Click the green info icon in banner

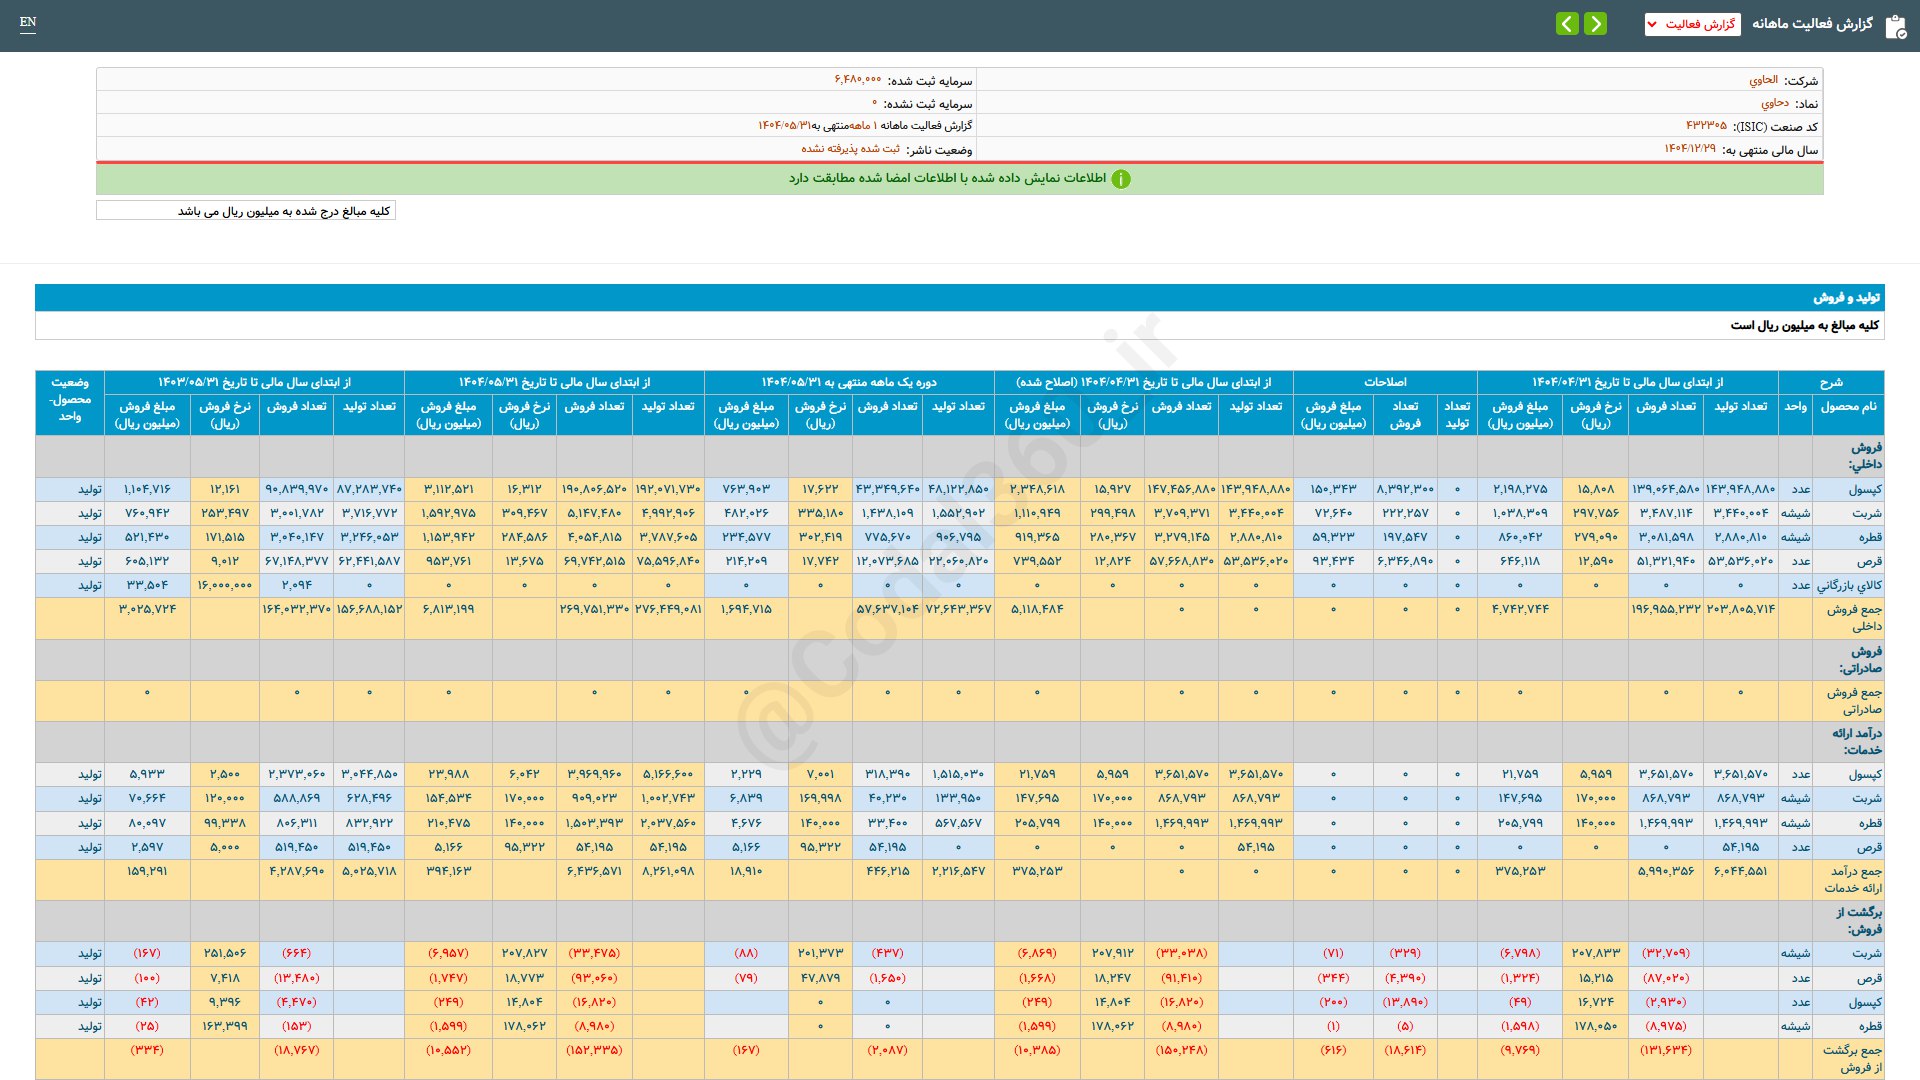click(x=1121, y=179)
